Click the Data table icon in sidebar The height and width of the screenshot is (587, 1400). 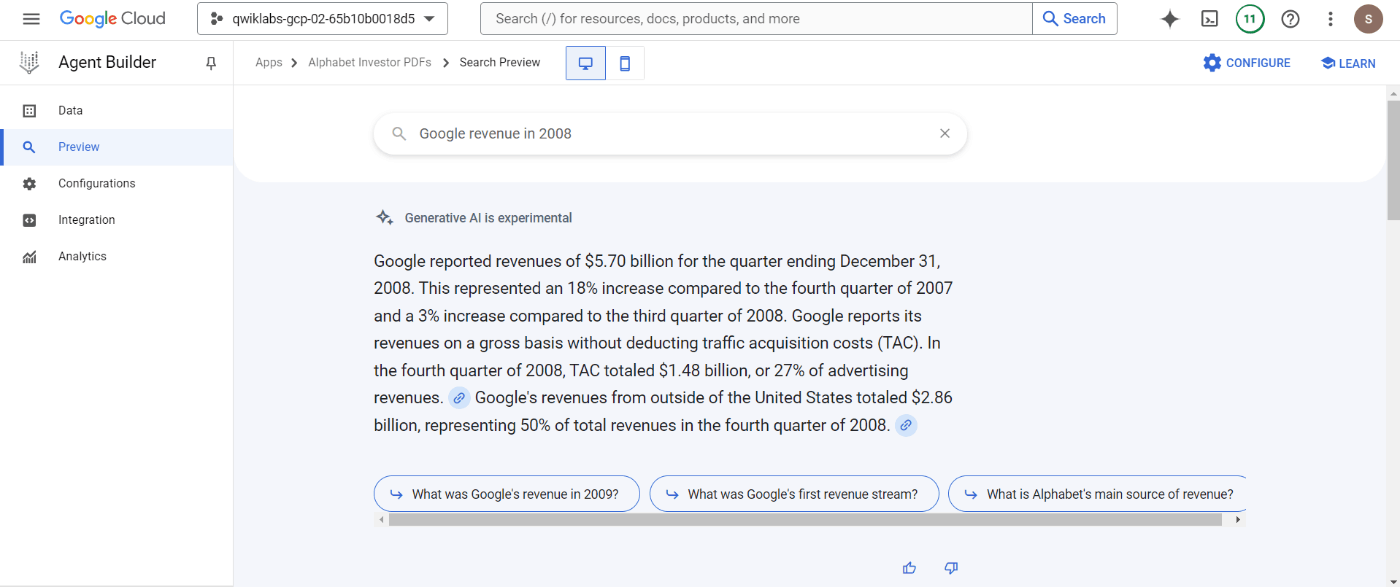coord(29,111)
